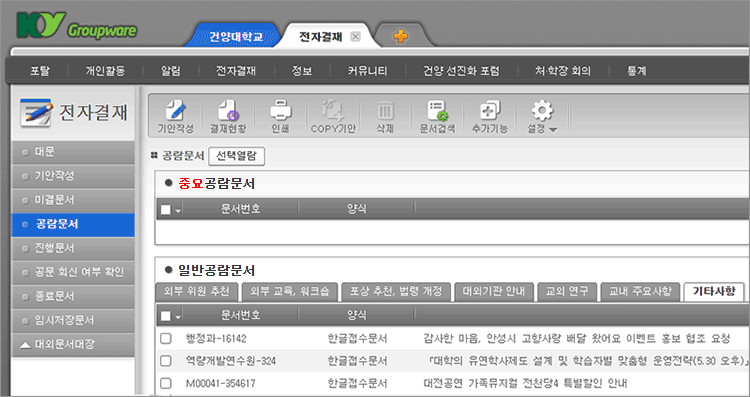Open 임시저장문서 in the sidebar

point(73,320)
